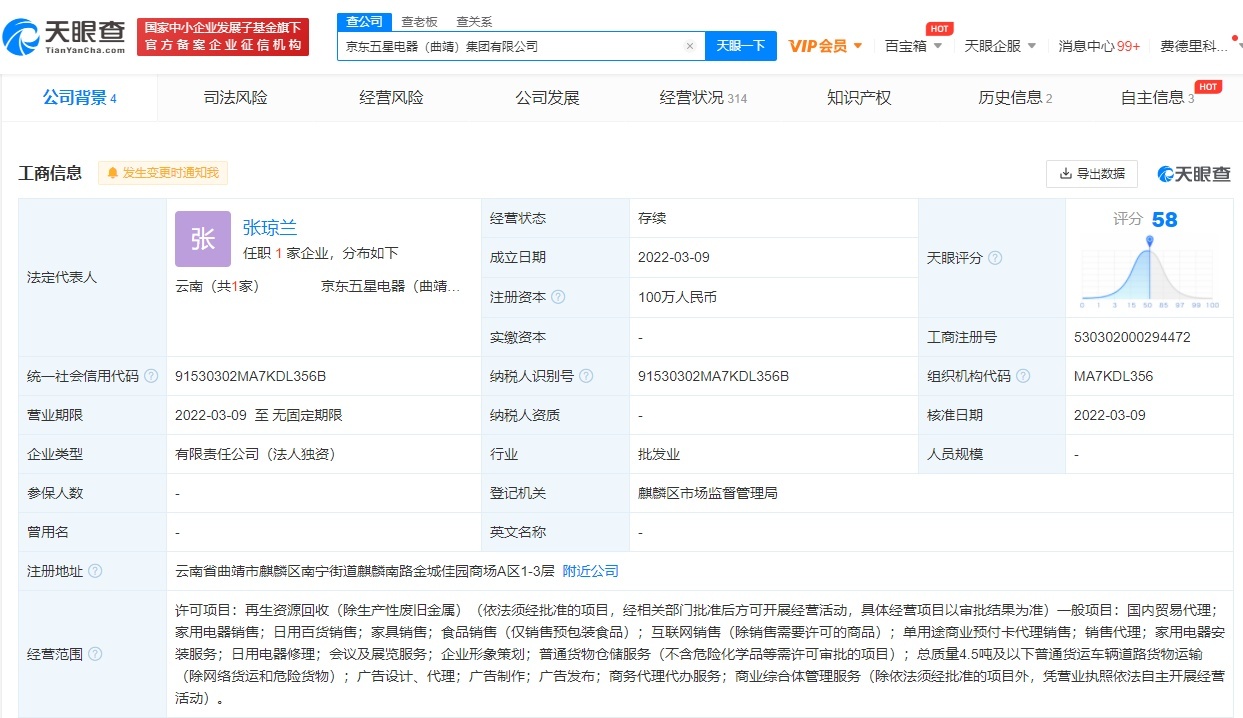Viewport: 1243px width, 718px height.
Task: Click the 云南（共1家） region text
Action: (x=217, y=286)
